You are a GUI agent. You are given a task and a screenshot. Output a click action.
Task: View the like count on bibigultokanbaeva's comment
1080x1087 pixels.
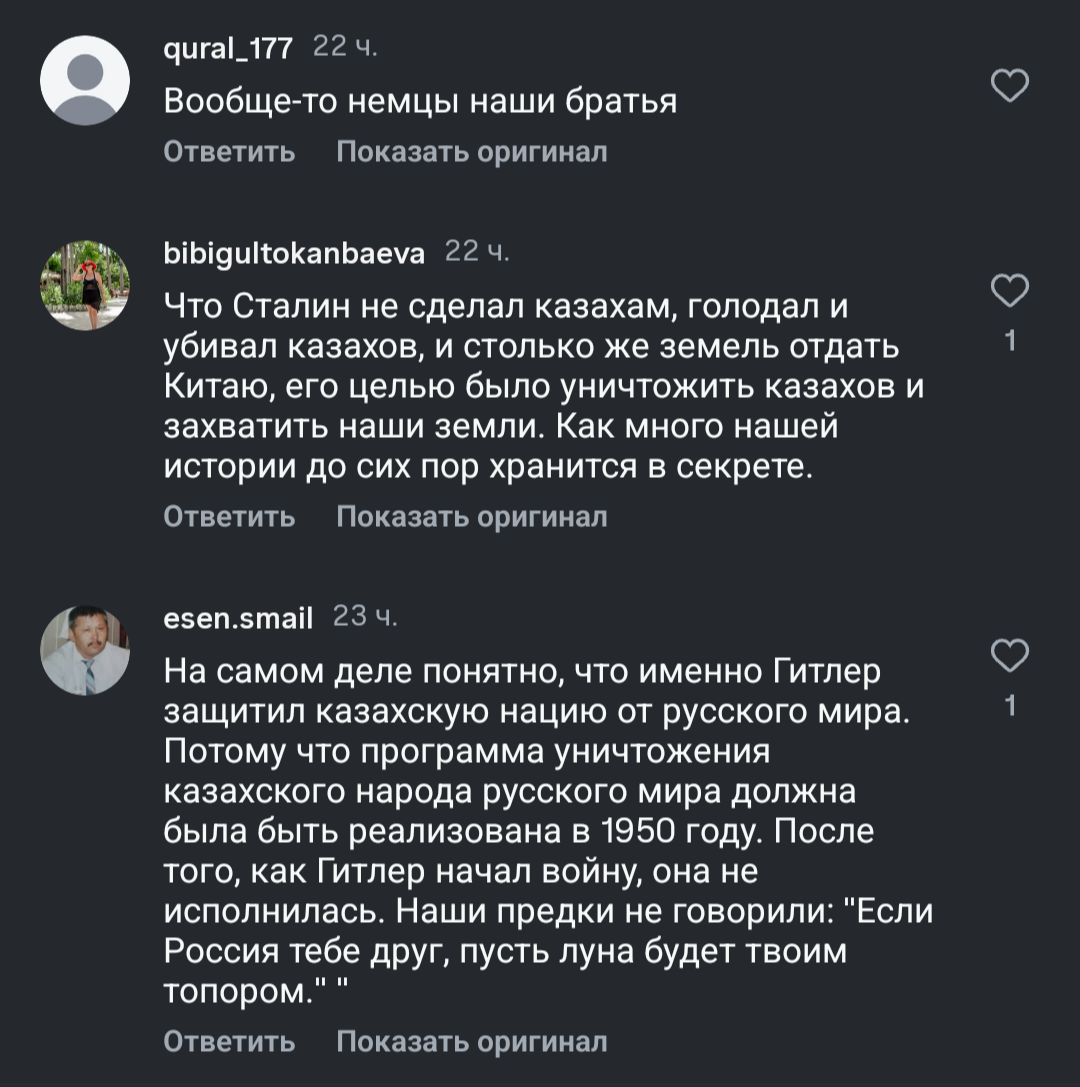1009,342
